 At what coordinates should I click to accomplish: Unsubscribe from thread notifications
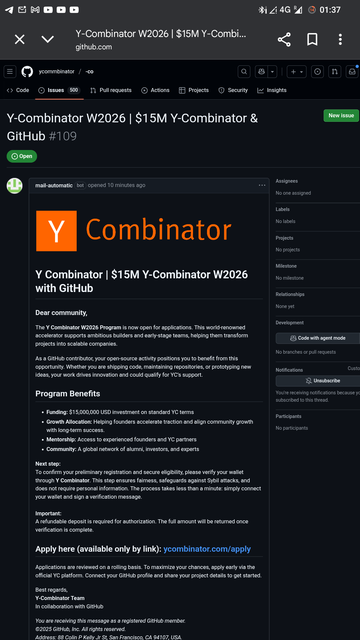click(318, 381)
